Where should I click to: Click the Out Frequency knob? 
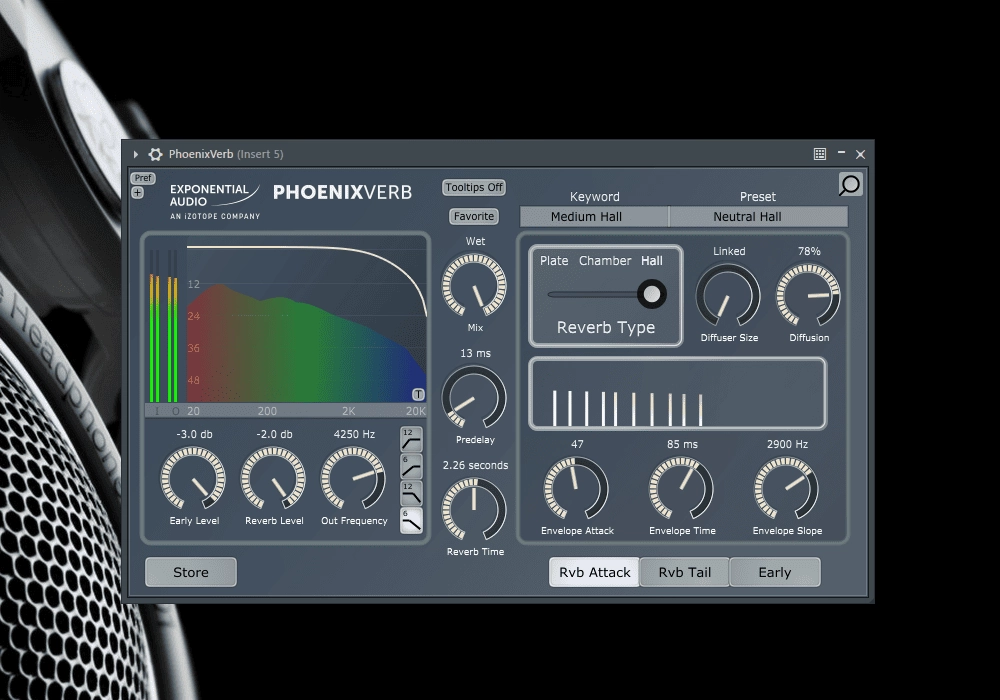click(353, 479)
